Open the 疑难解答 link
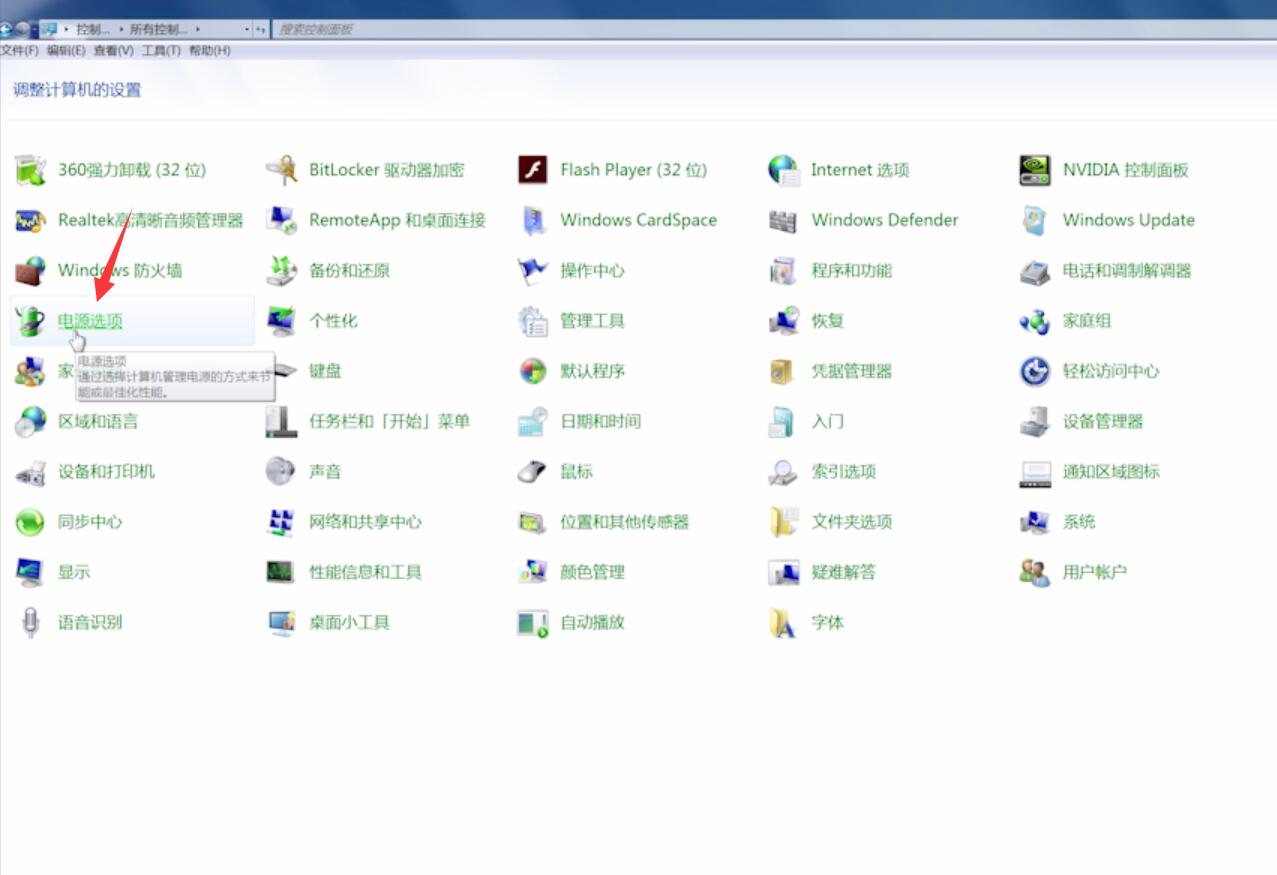Image resolution: width=1277 pixels, height=875 pixels. click(x=843, y=572)
